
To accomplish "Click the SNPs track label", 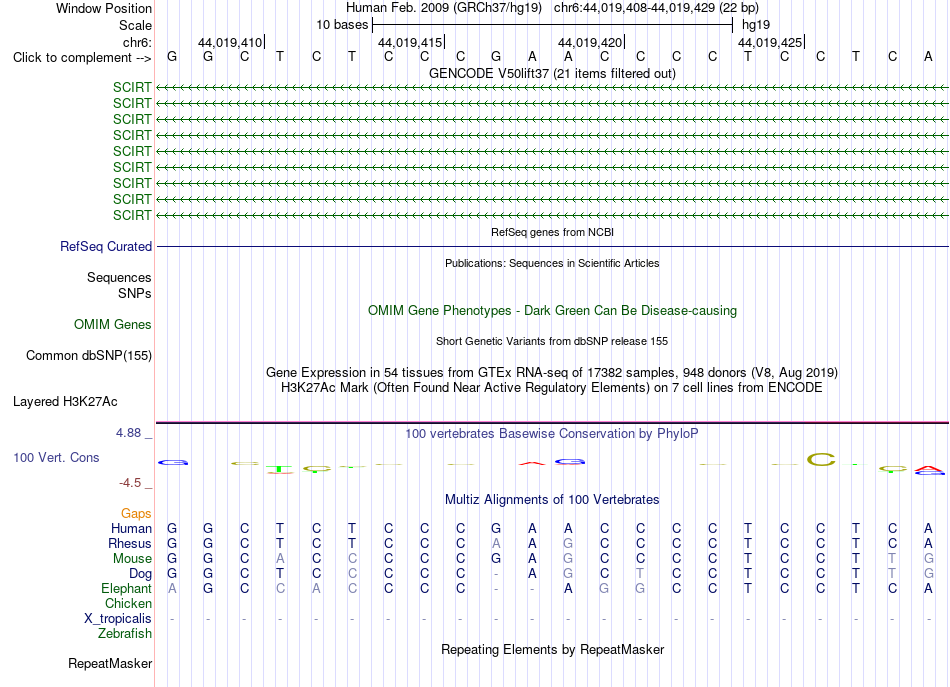I will tap(135, 293).
